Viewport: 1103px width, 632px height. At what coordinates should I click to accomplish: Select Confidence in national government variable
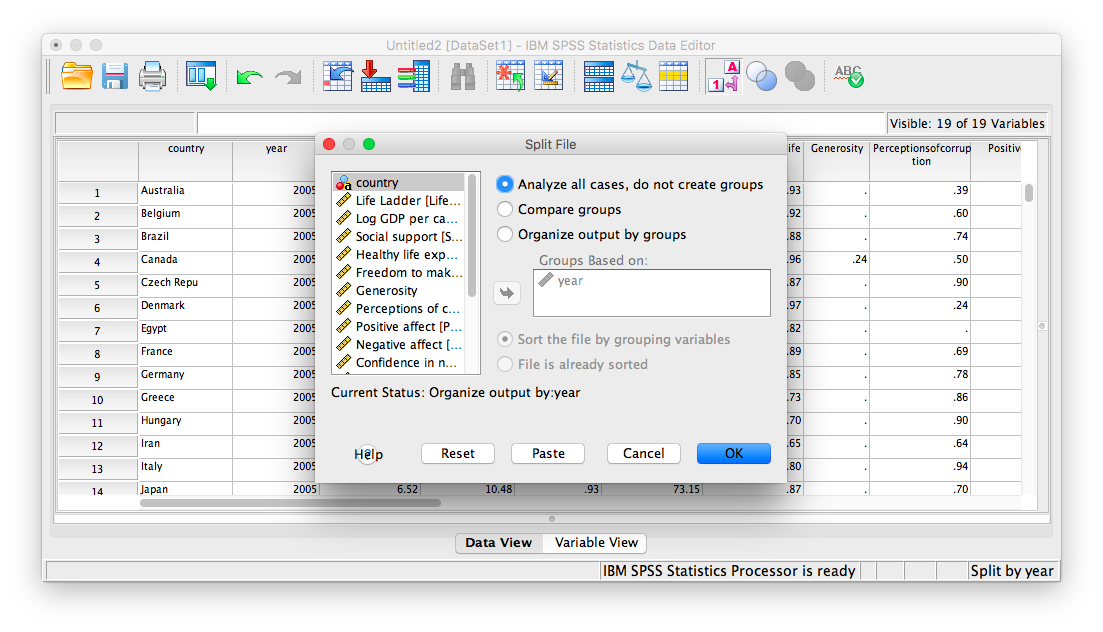(399, 362)
